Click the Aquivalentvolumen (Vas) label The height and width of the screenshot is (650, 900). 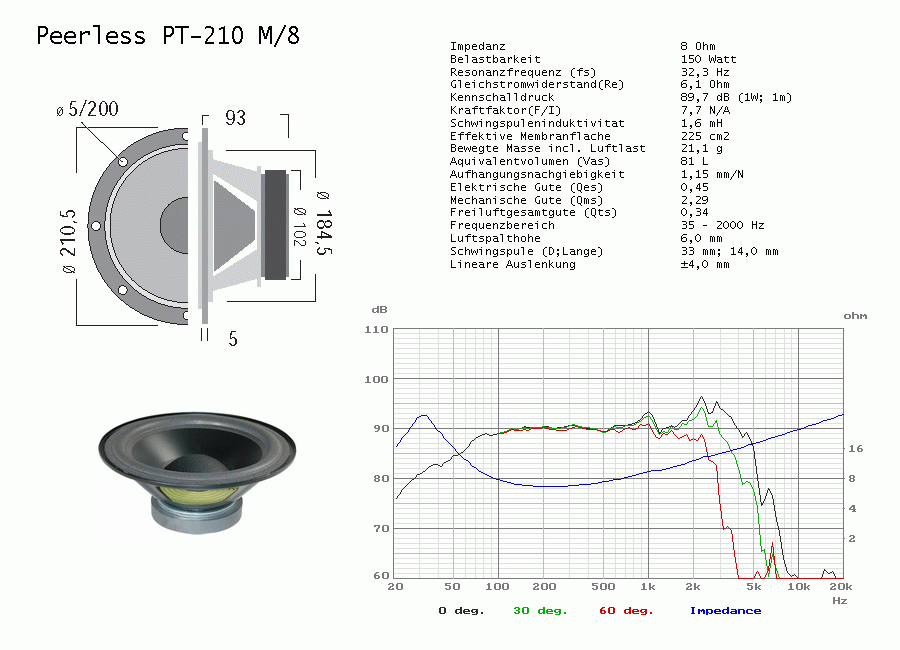[x=515, y=161]
